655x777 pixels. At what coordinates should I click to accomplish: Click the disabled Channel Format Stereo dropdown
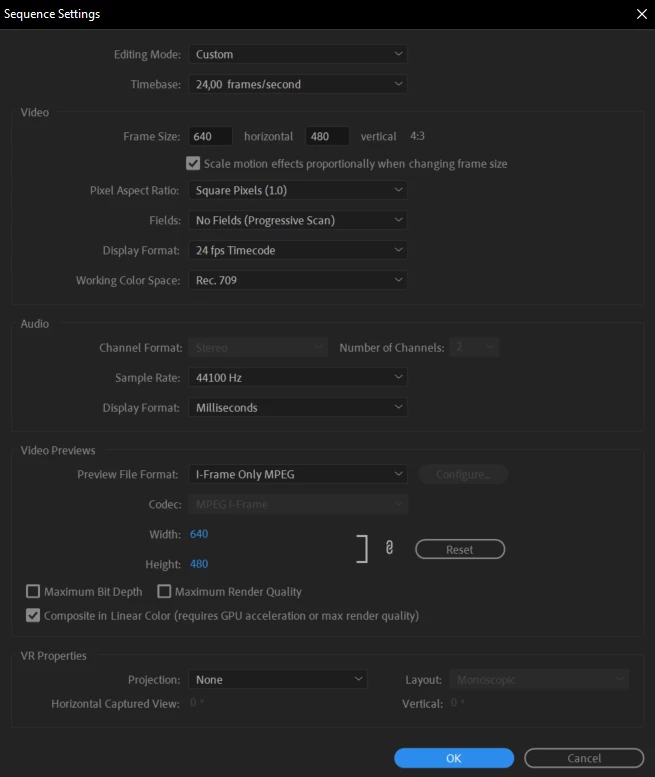click(x=258, y=347)
